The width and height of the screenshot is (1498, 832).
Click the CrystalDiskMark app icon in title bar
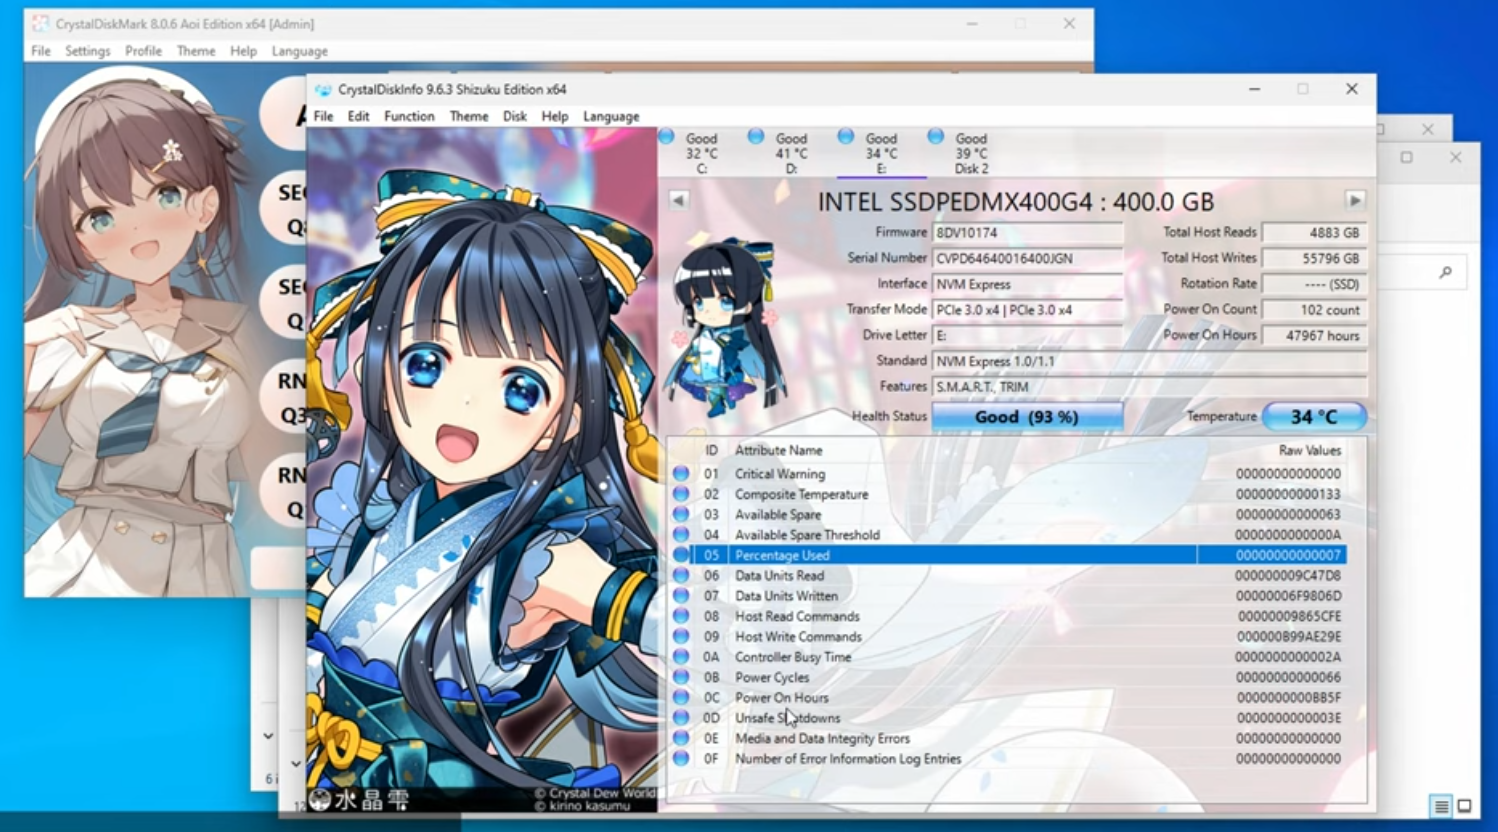point(40,23)
